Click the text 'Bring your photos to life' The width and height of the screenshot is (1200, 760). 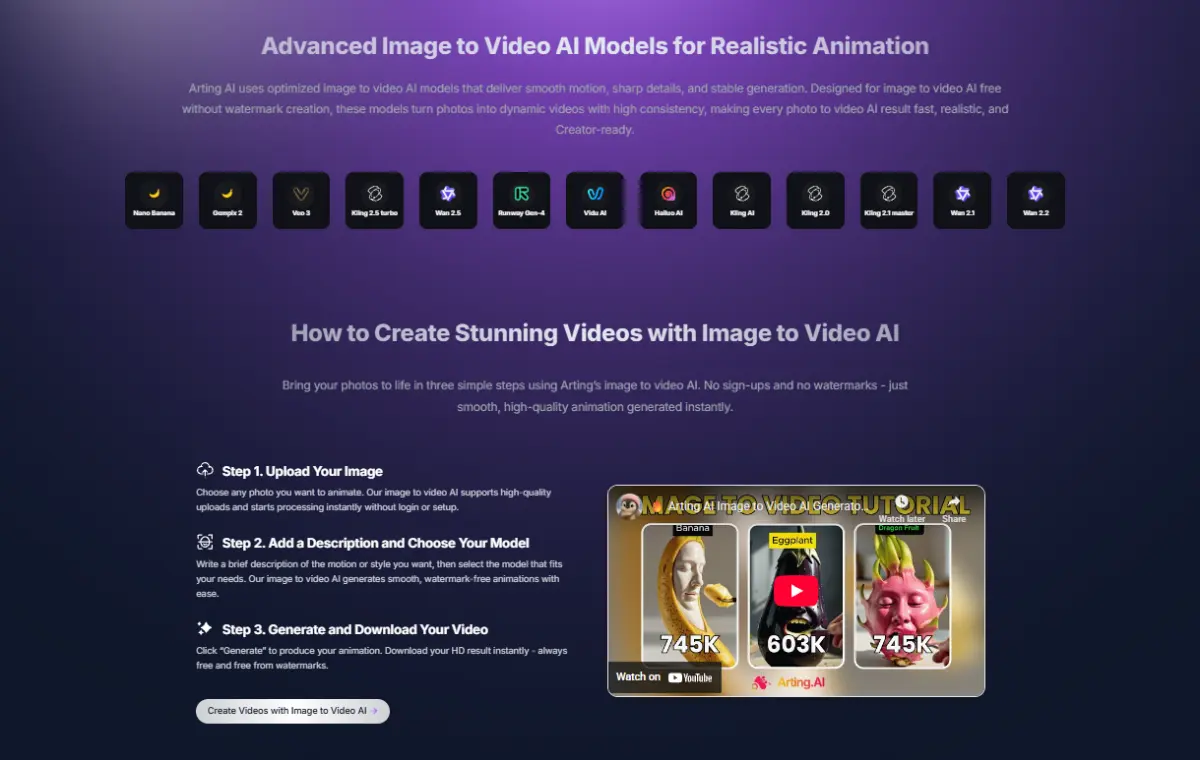(x=595, y=396)
